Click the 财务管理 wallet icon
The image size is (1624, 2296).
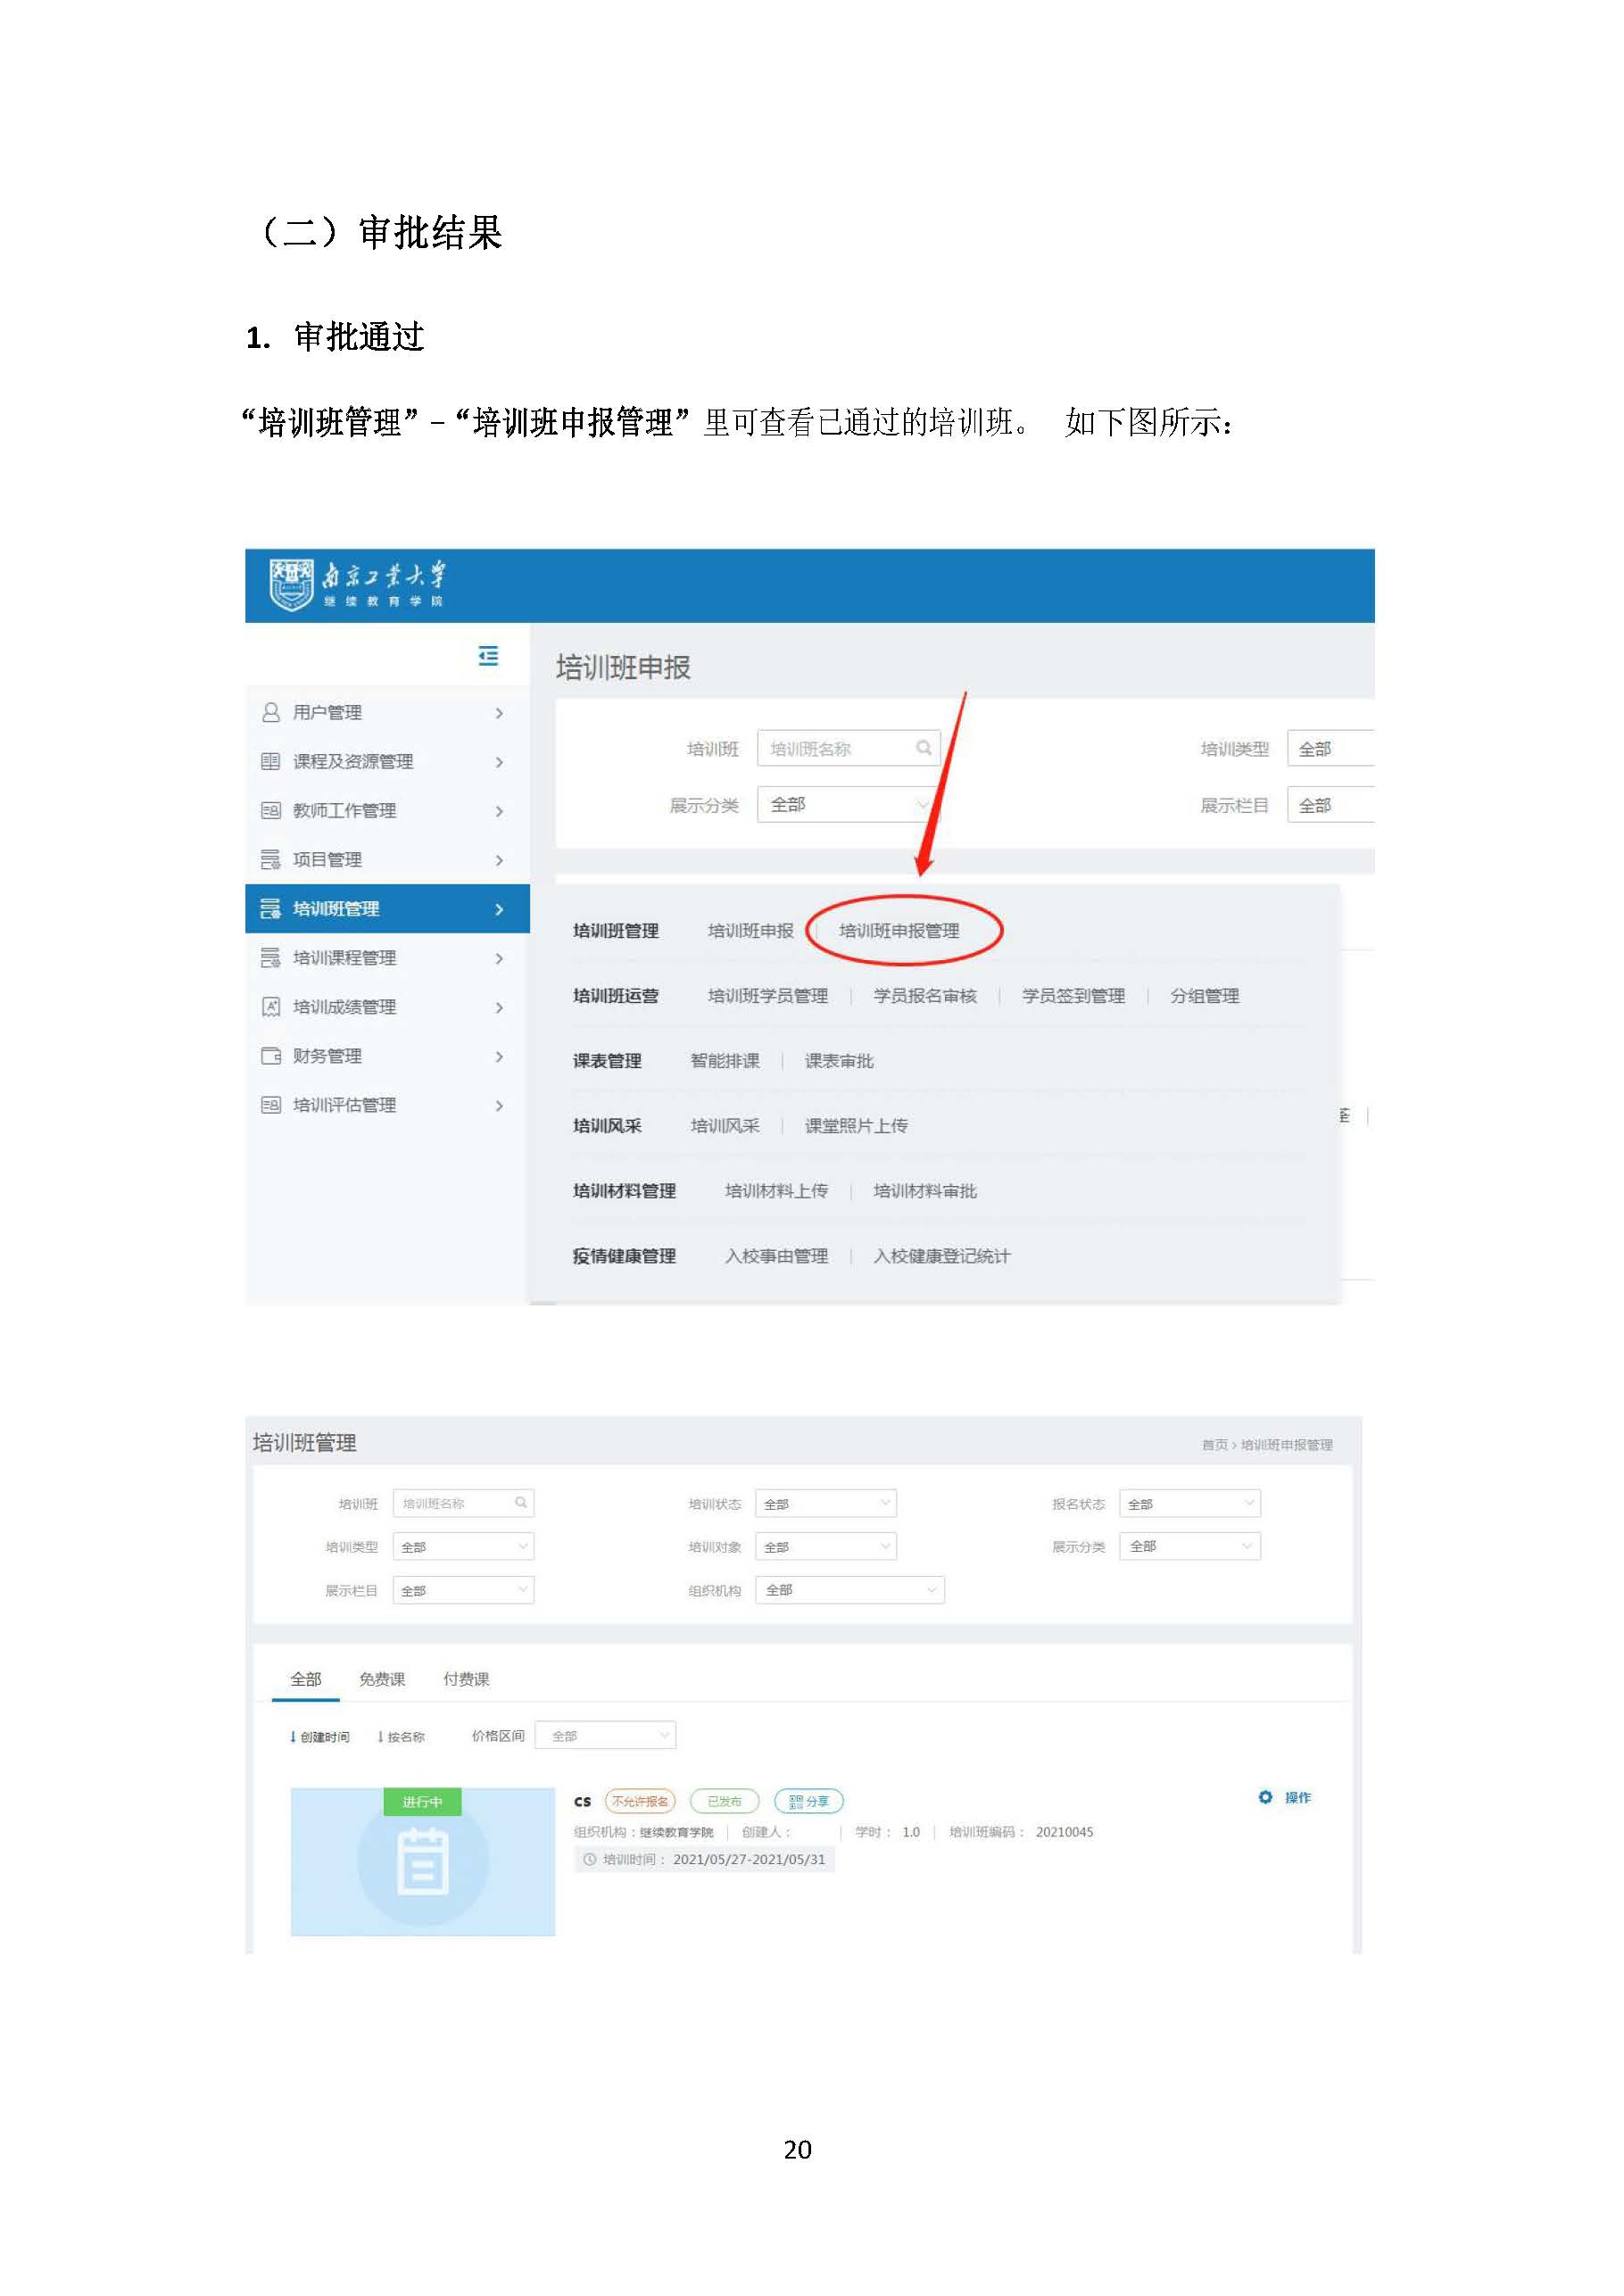coord(270,1055)
